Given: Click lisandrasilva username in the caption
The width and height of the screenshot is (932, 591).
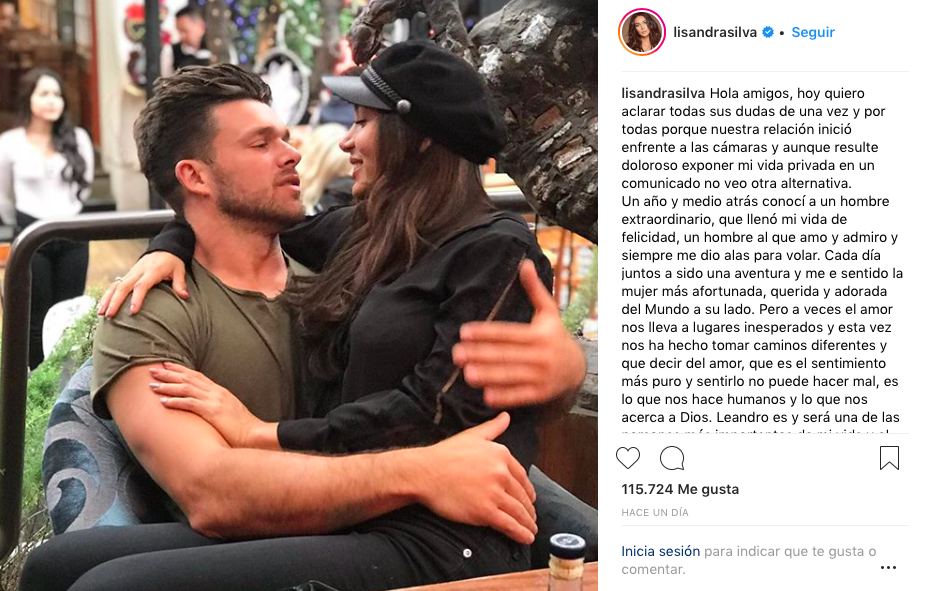Looking at the screenshot, I should point(663,93).
